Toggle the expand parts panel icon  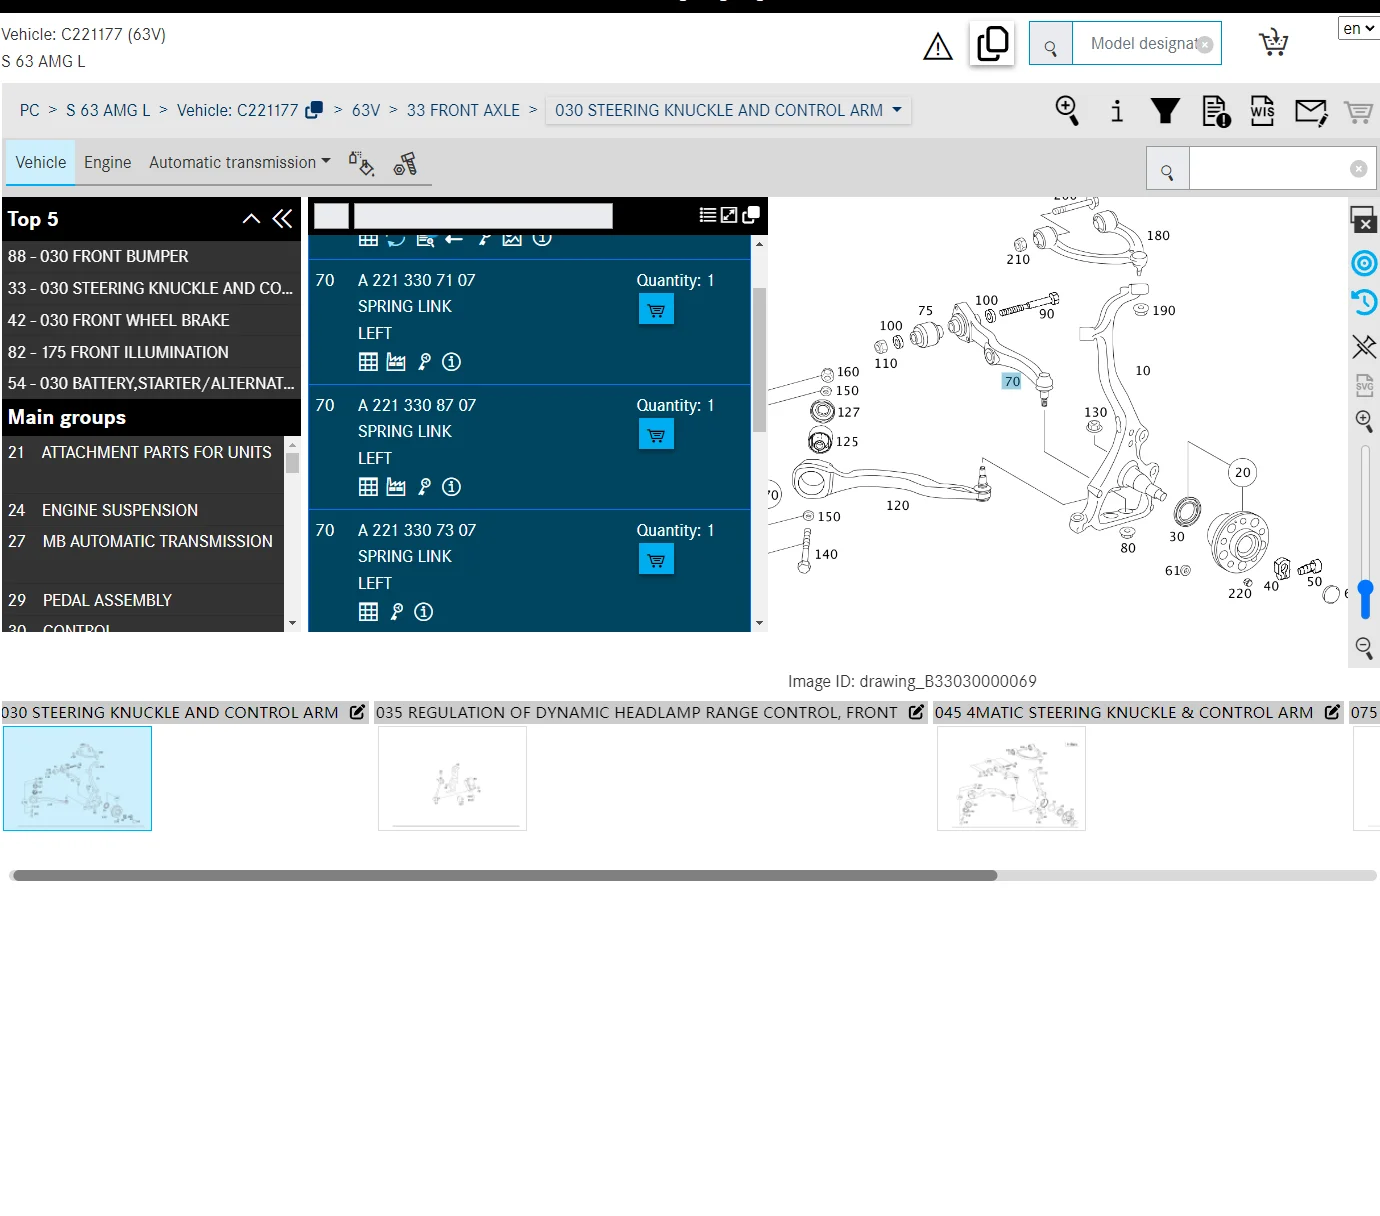[729, 215]
